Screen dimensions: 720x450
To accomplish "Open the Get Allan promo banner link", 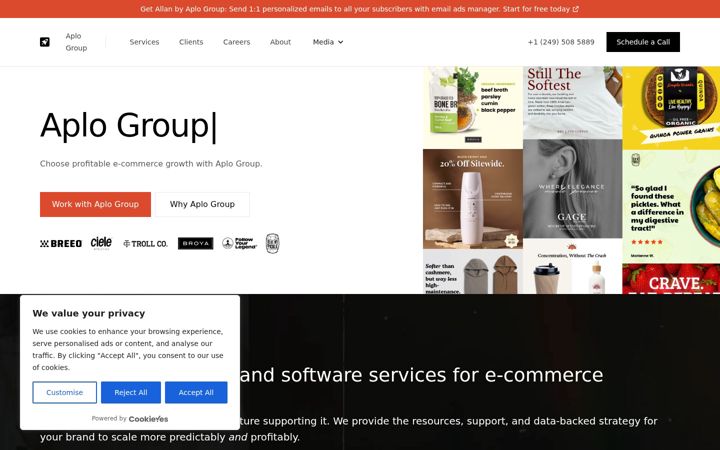I will [x=360, y=9].
